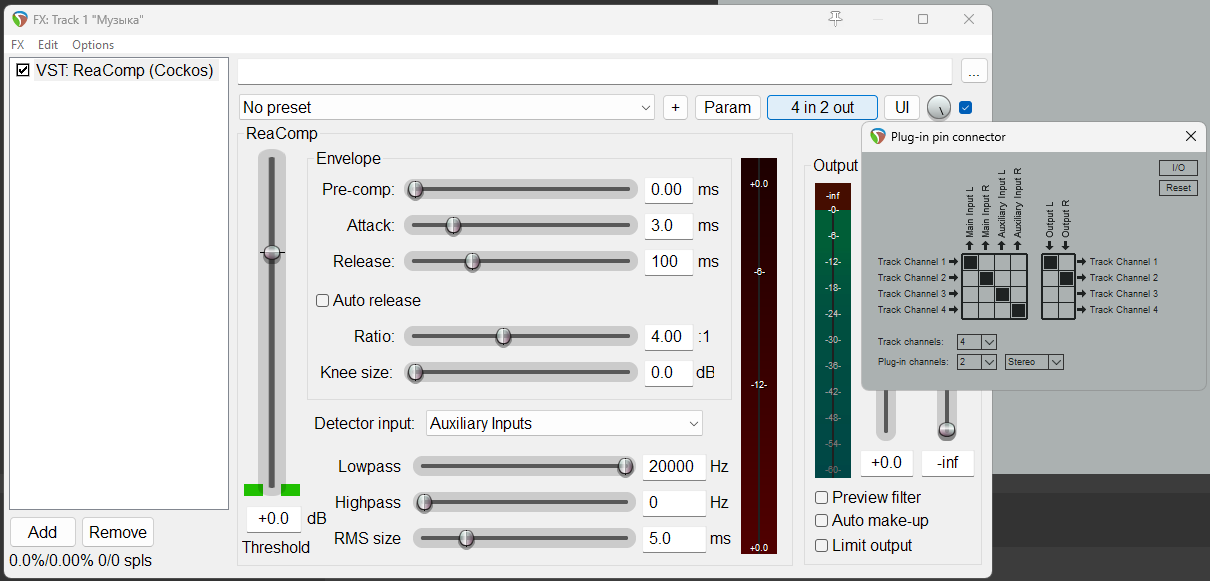
Task: Click the Threshold vertical slider handle
Action: (271, 253)
